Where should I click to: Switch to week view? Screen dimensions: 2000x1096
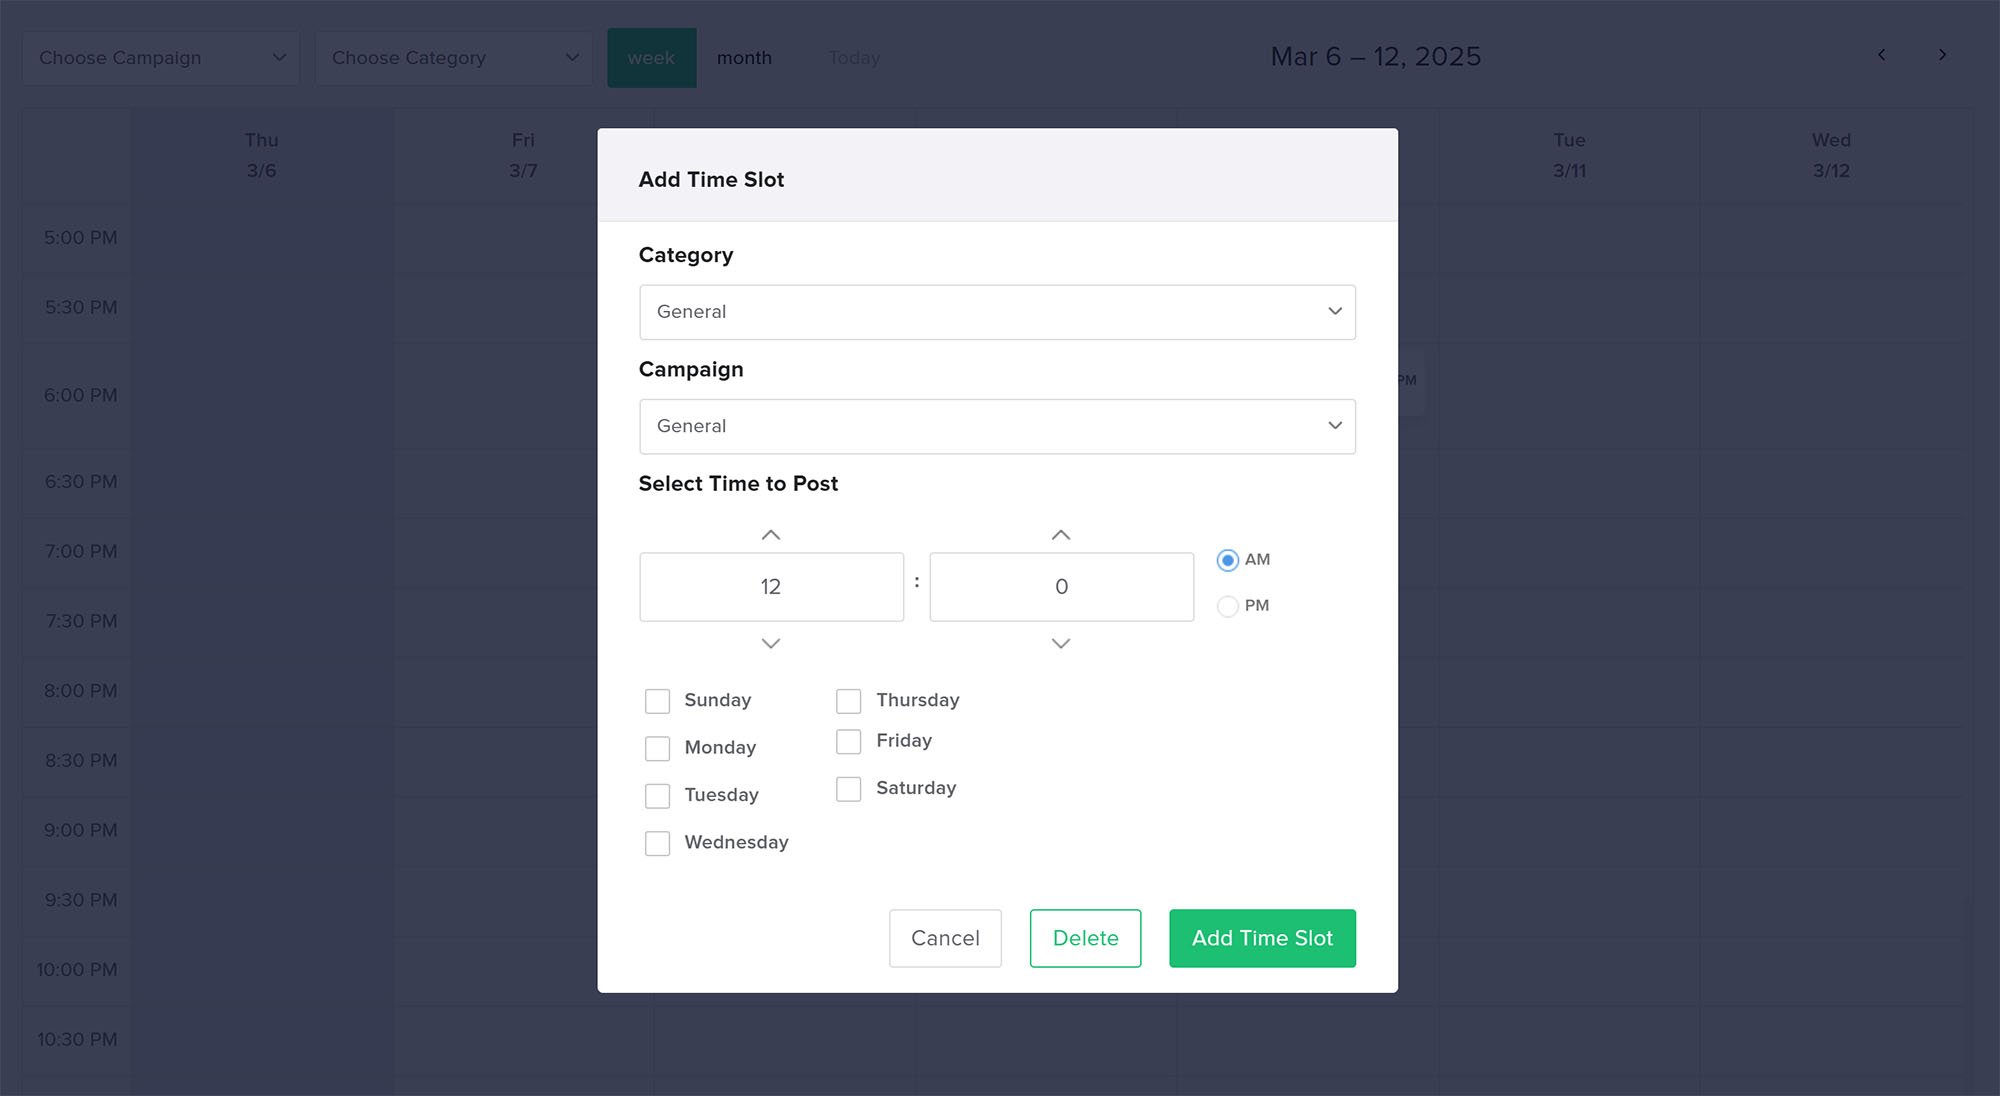tap(651, 58)
